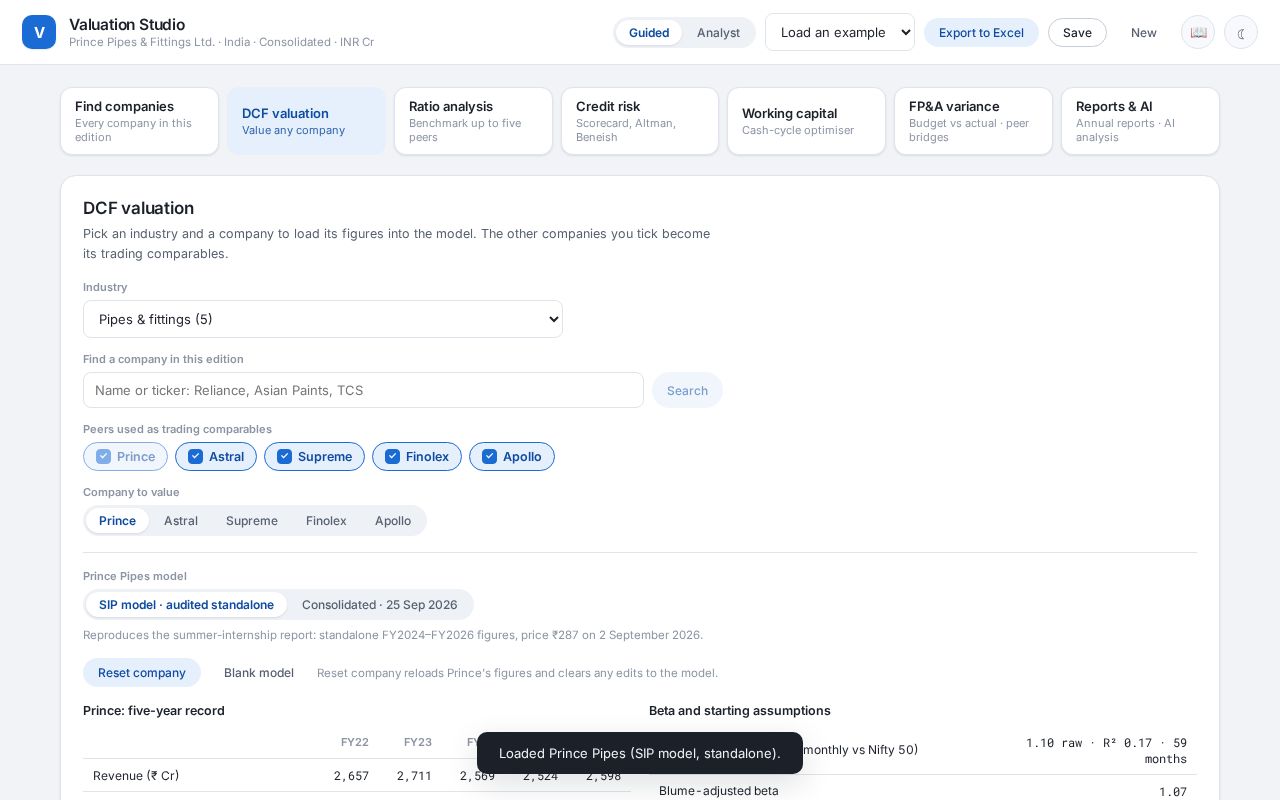Open the FP&A variance tab
Image resolution: width=1280 pixels, height=800 pixels.
click(973, 121)
